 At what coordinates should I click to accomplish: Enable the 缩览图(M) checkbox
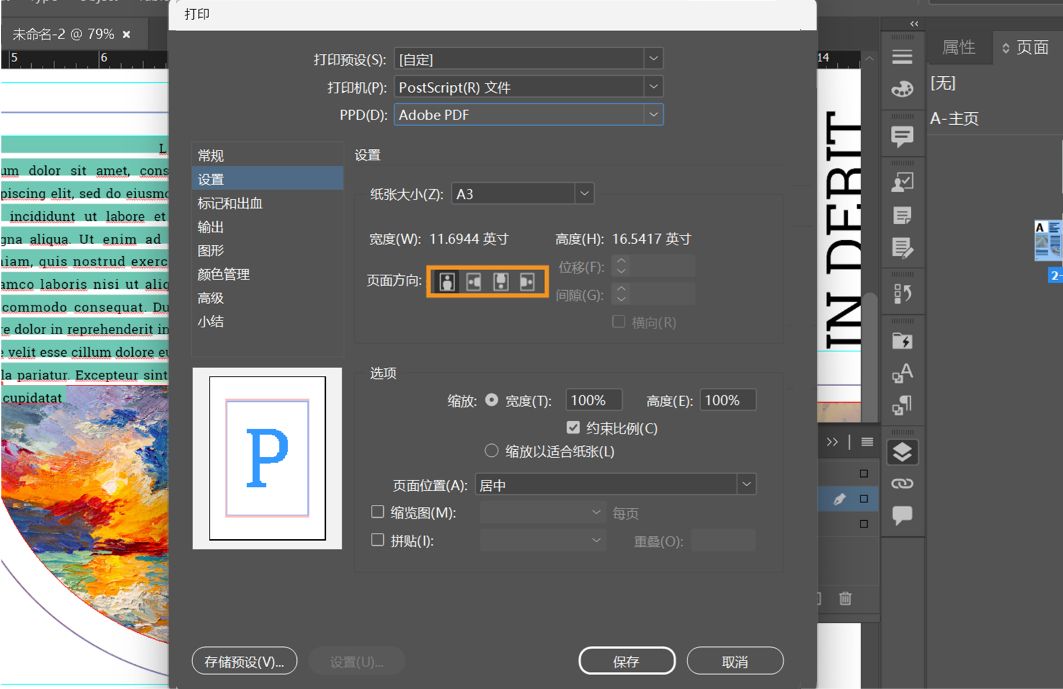[x=378, y=512]
